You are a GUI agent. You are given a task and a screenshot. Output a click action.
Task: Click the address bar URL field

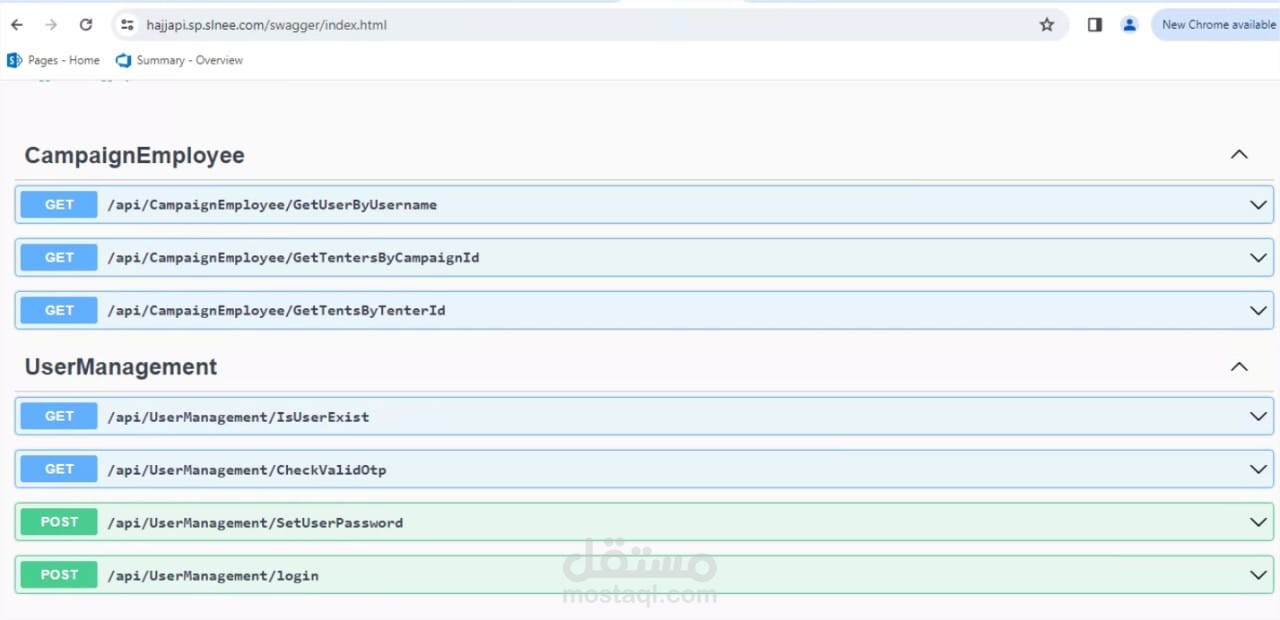pos(590,25)
